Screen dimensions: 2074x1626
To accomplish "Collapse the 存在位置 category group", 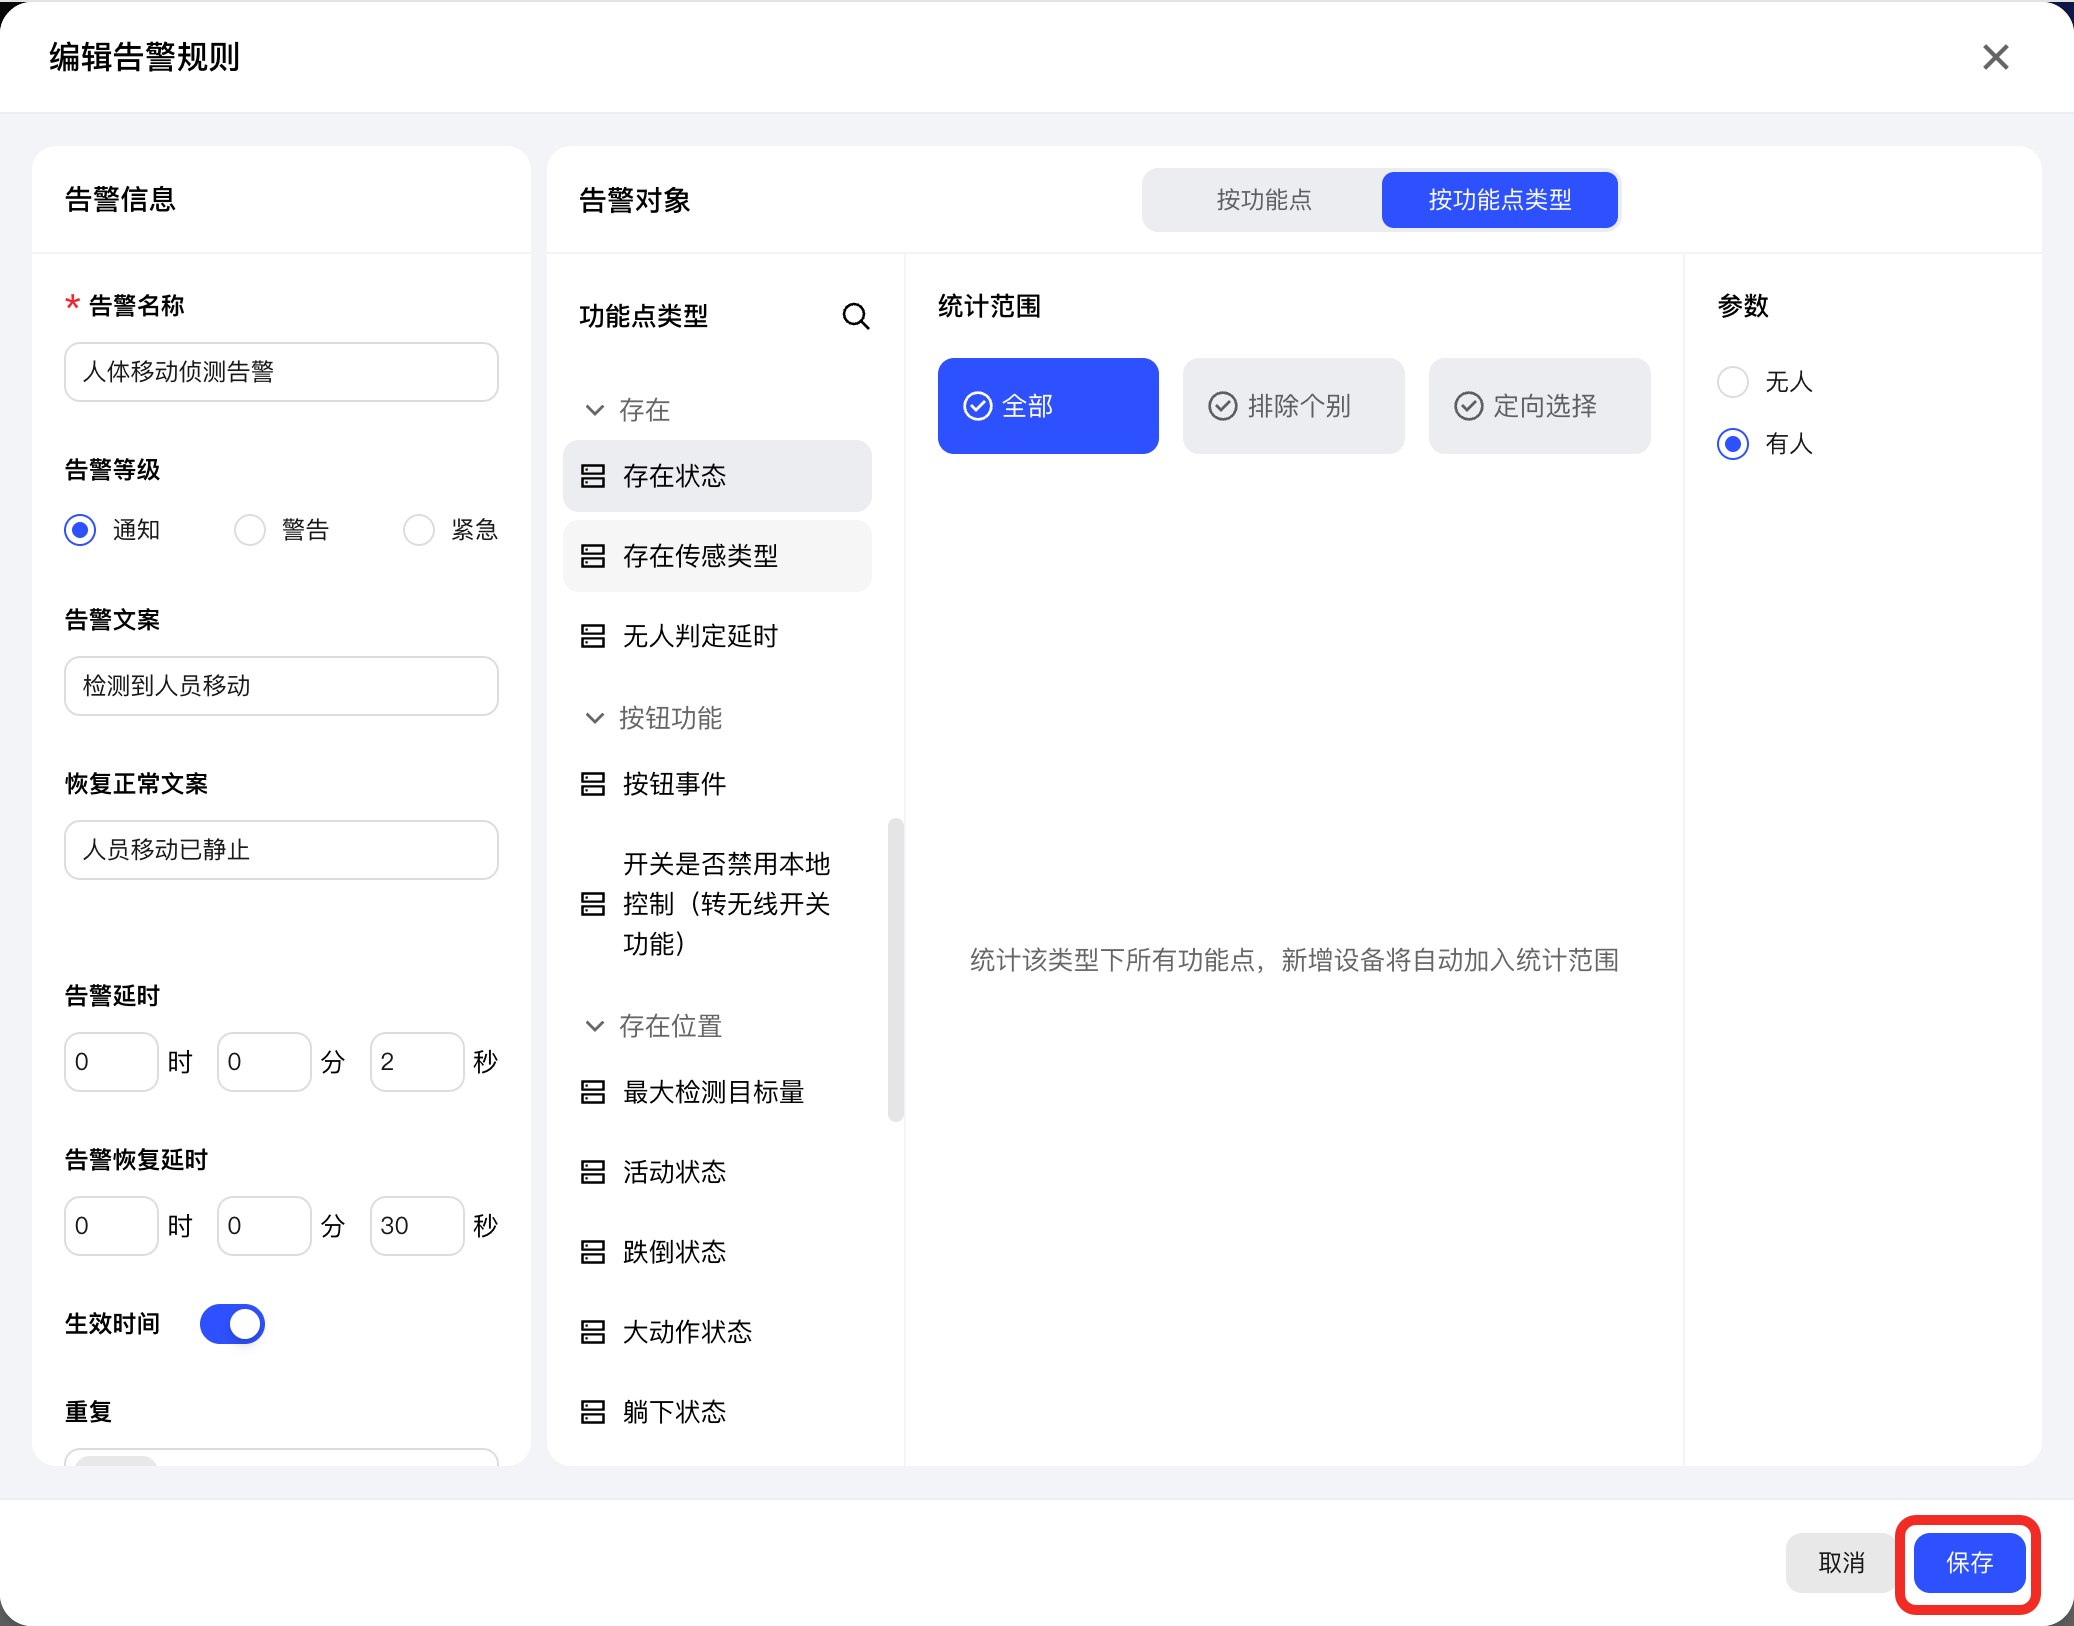I will (x=595, y=1026).
